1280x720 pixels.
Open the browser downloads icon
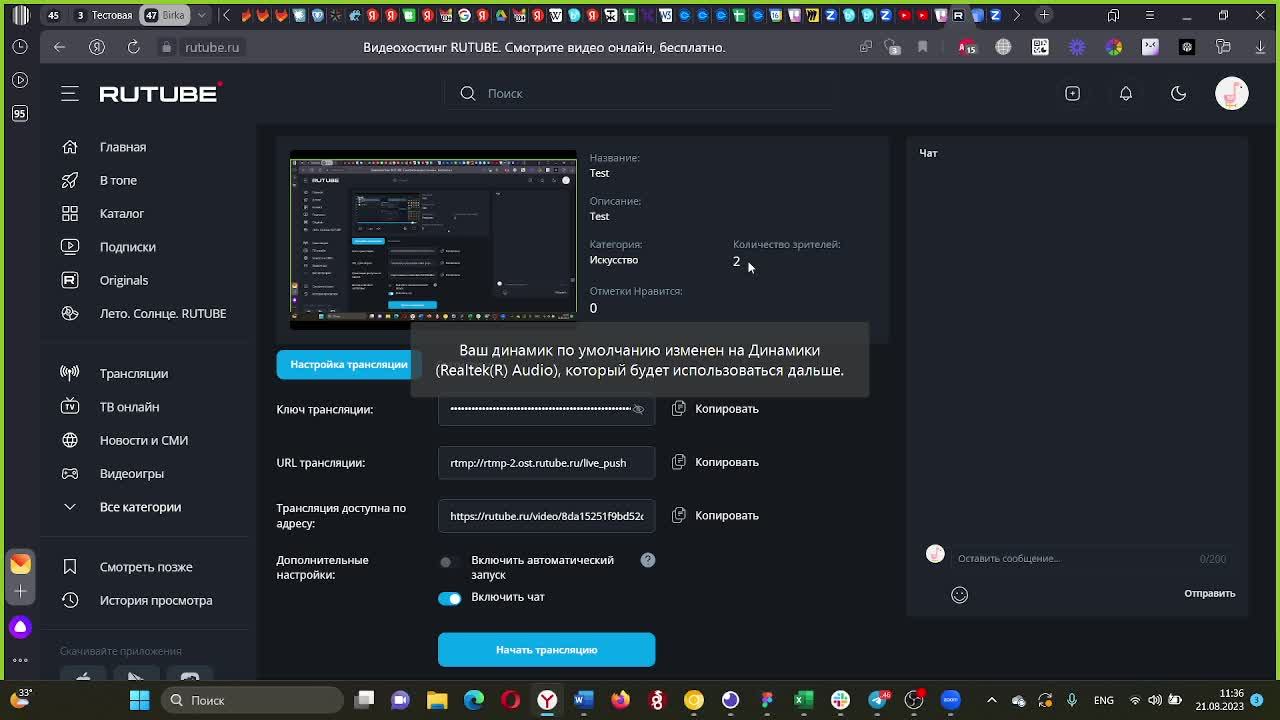pos(1260,47)
